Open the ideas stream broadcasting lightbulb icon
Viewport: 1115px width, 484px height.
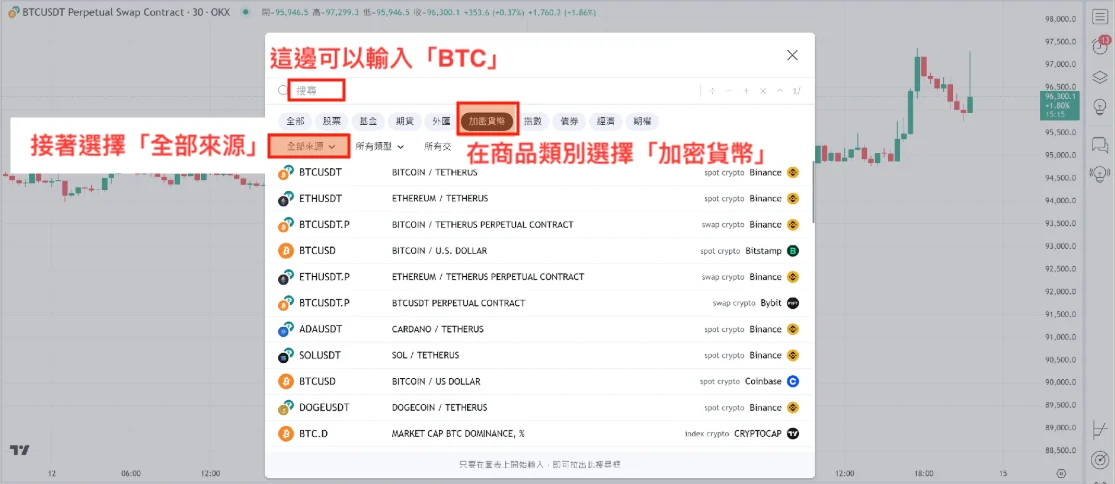[x=1099, y=173]
